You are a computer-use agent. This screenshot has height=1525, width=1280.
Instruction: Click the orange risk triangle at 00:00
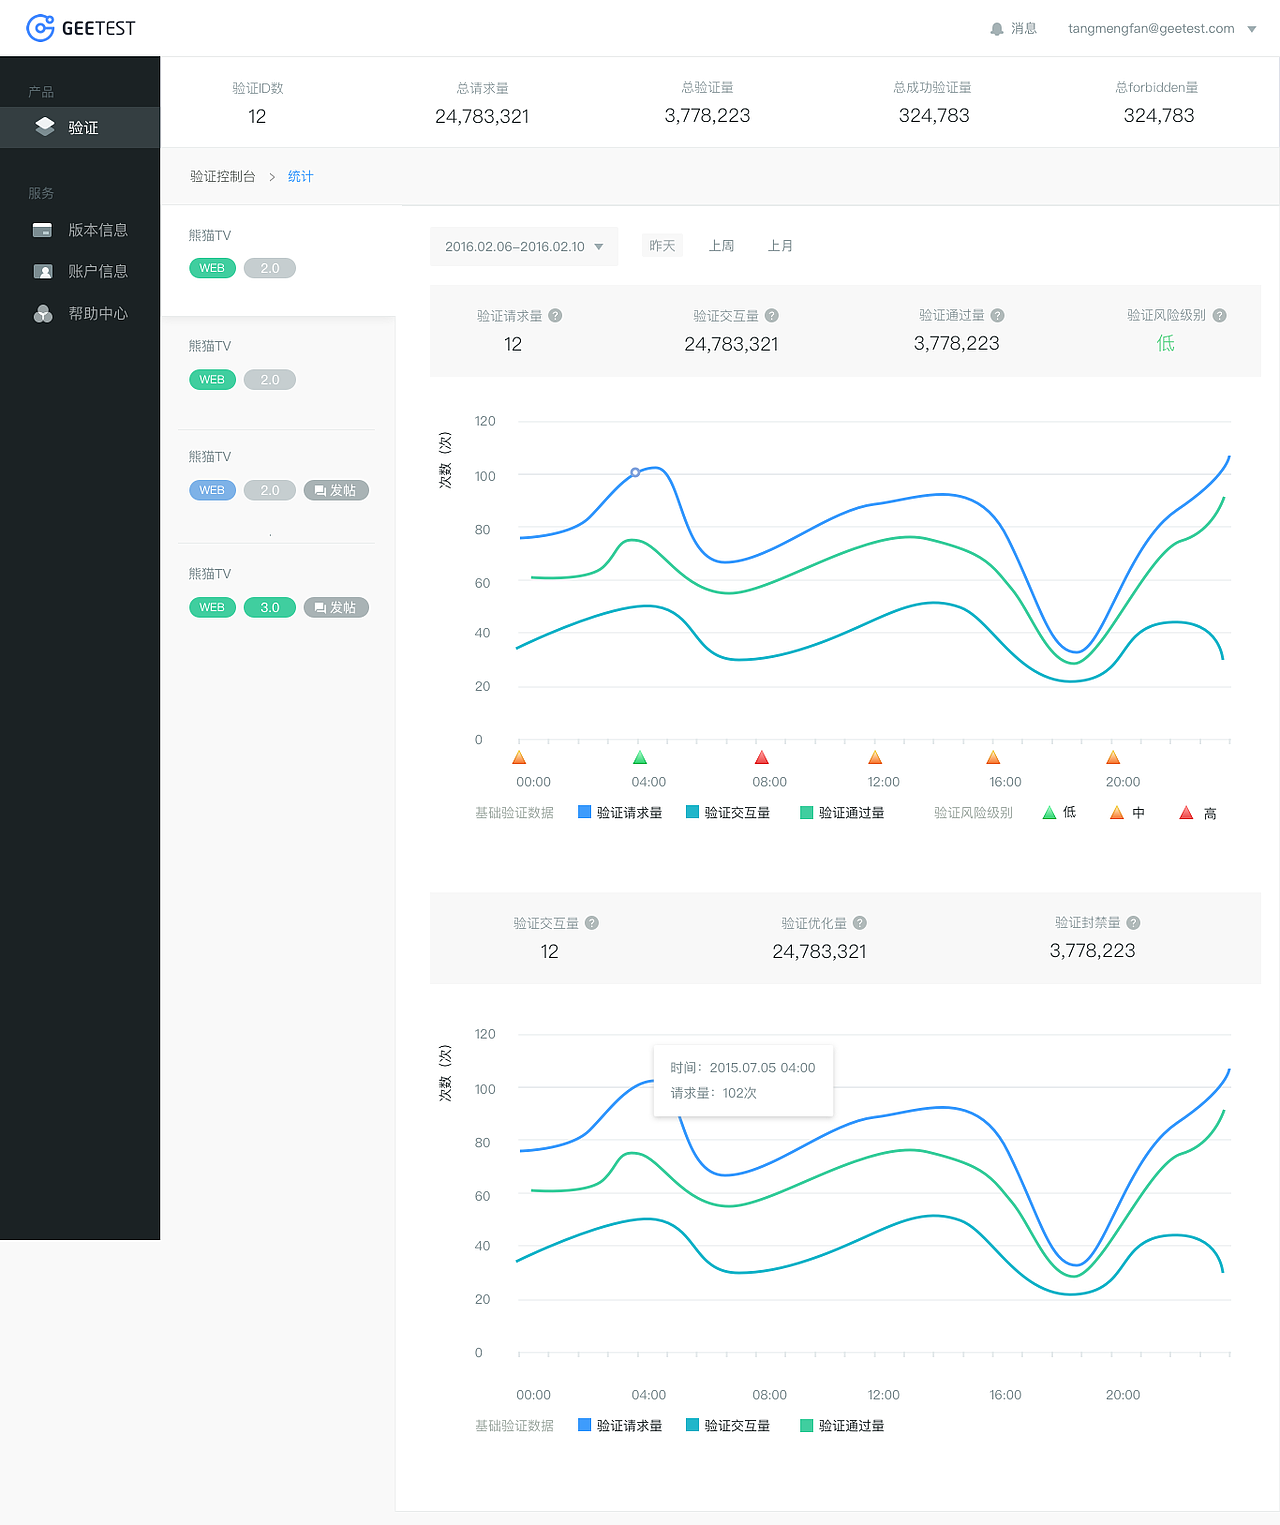tap(519, 757)
